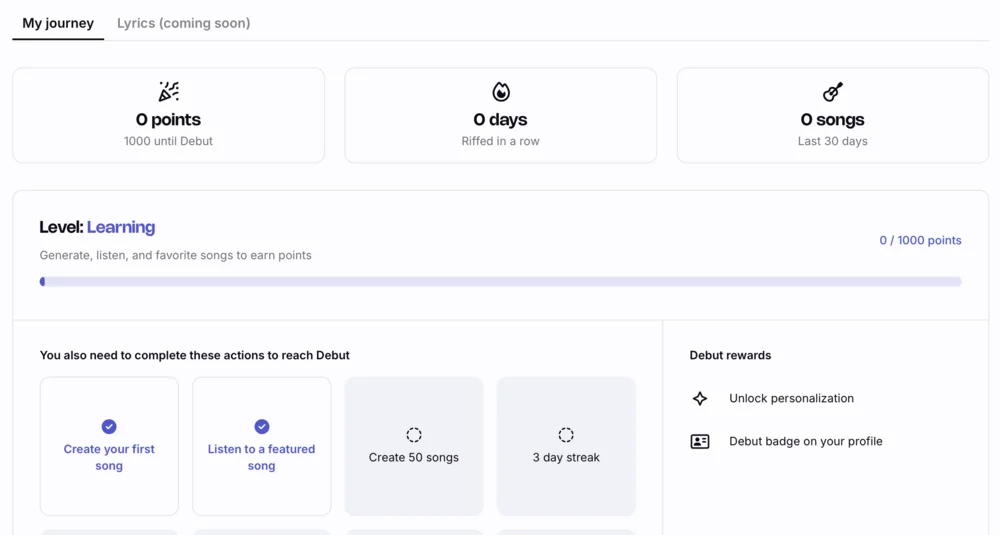Click the sparkle icon beside Unlock personalization
The height and width of the screenshot is (535, 1000).
tap(700, 398)
